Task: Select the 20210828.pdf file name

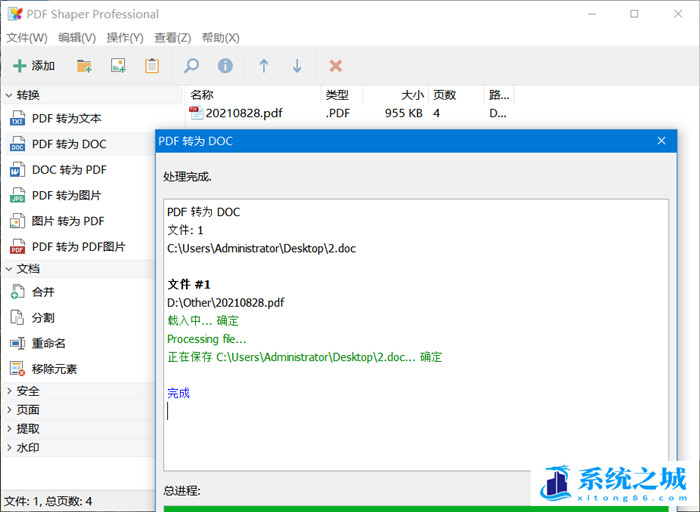Action: click(x=244, y=113)
